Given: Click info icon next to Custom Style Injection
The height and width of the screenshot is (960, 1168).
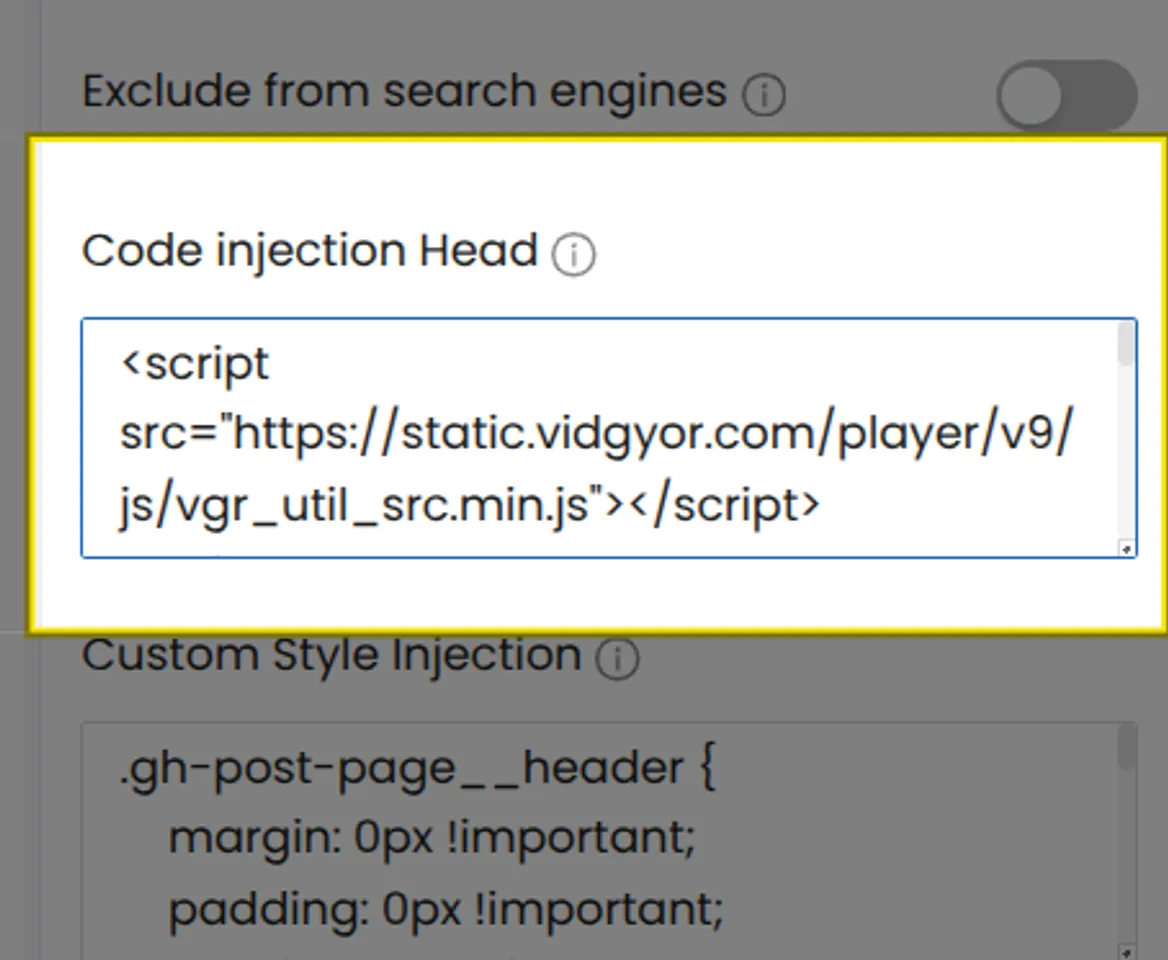Looking at the screenshot, I should coord(617,660).
